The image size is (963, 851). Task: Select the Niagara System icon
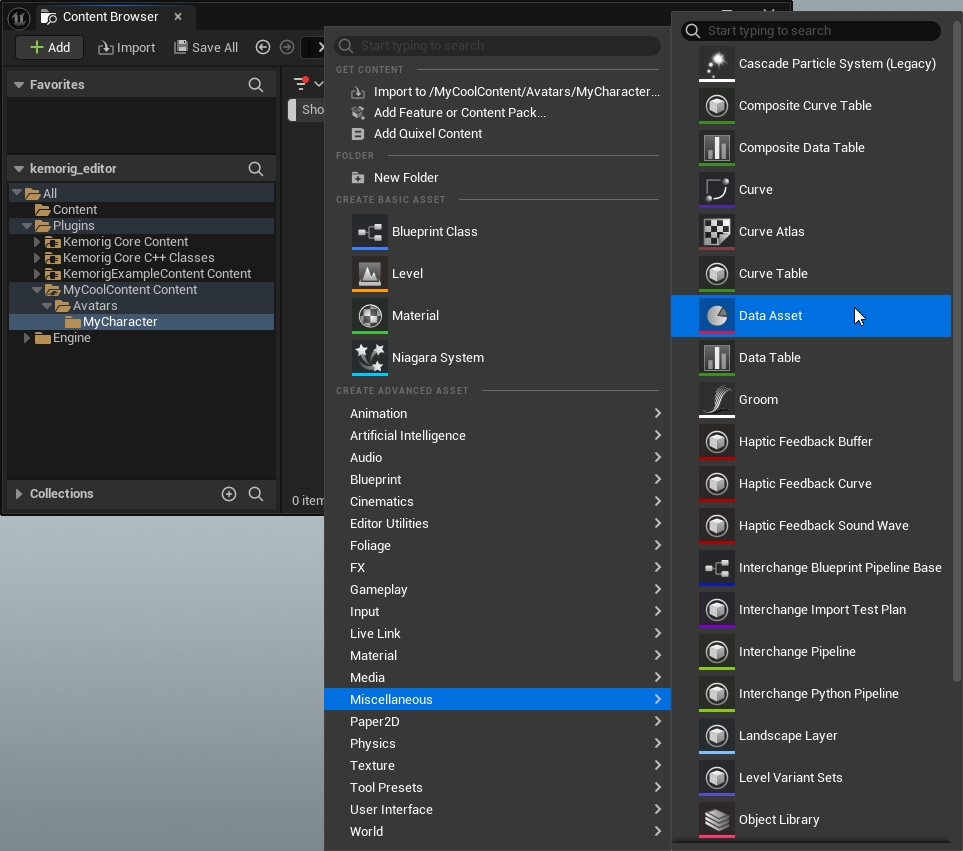(369, 358)
